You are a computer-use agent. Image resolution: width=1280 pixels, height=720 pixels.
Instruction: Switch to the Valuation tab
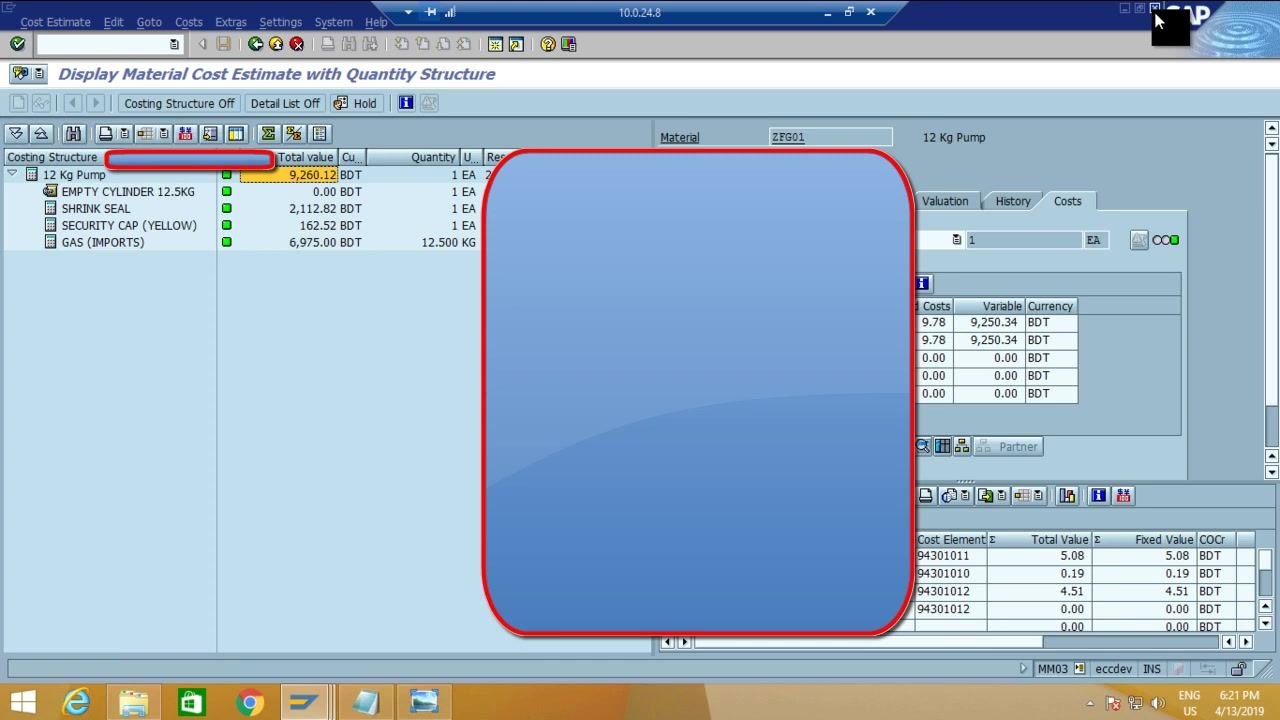[x=945, y=201]
